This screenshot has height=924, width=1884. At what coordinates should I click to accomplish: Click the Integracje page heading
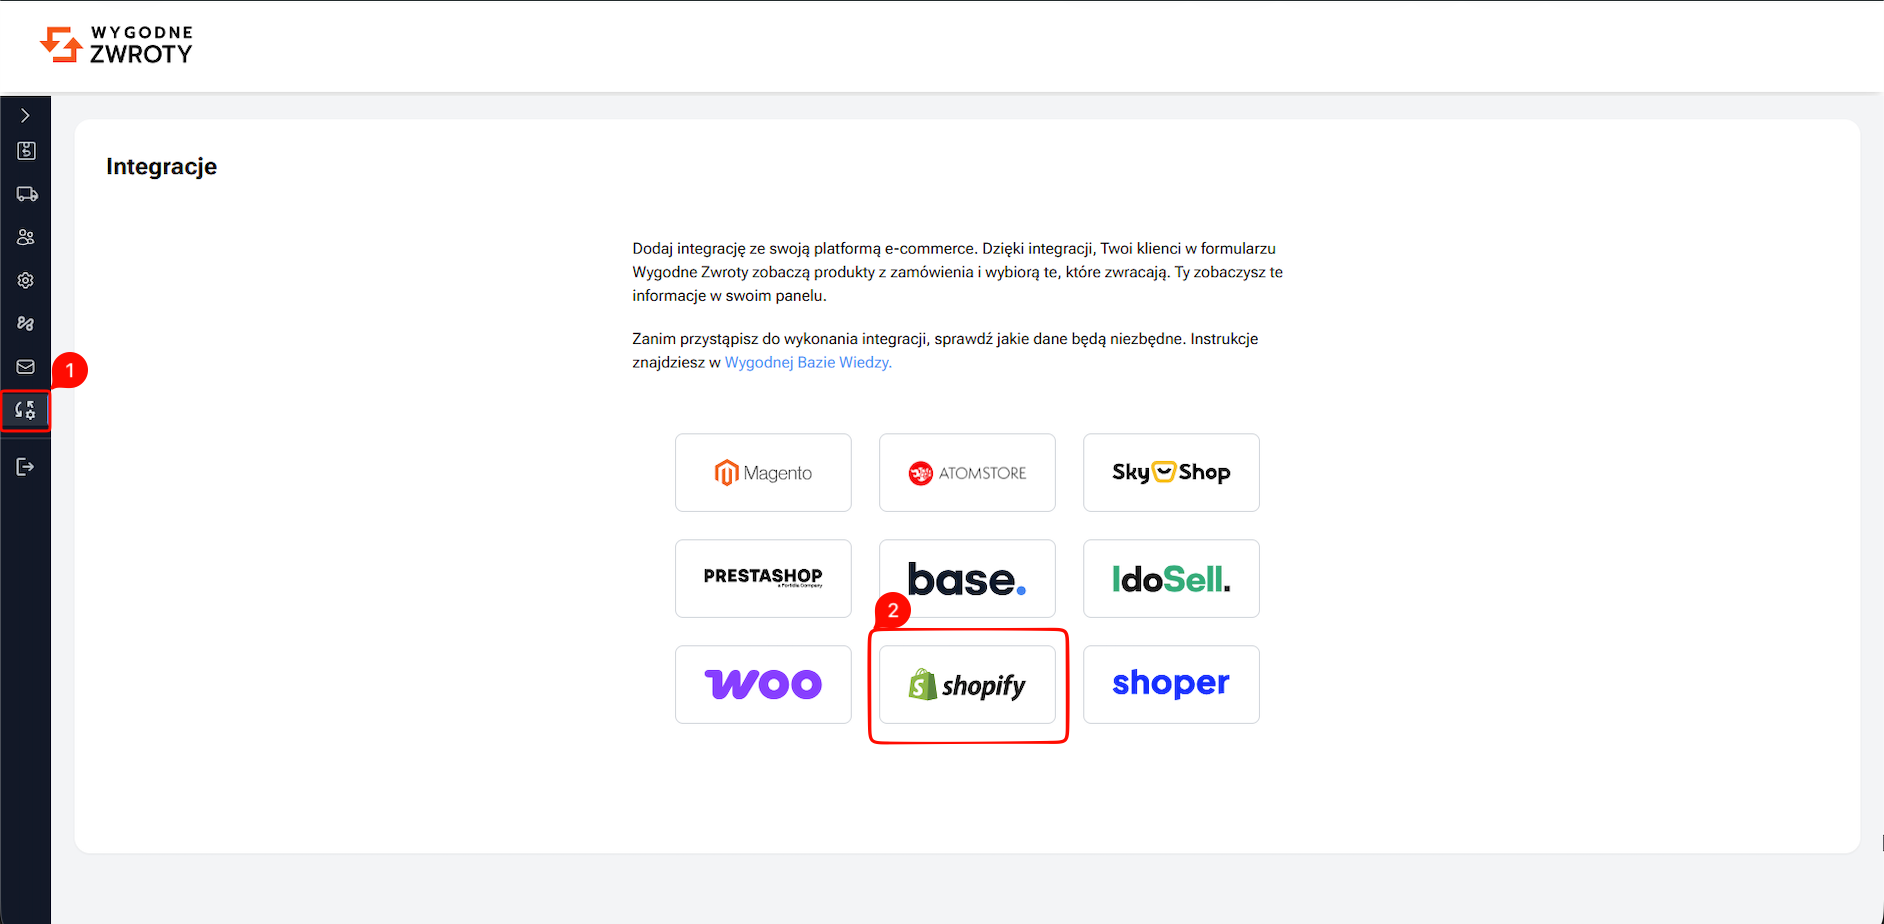pos(162,167)
